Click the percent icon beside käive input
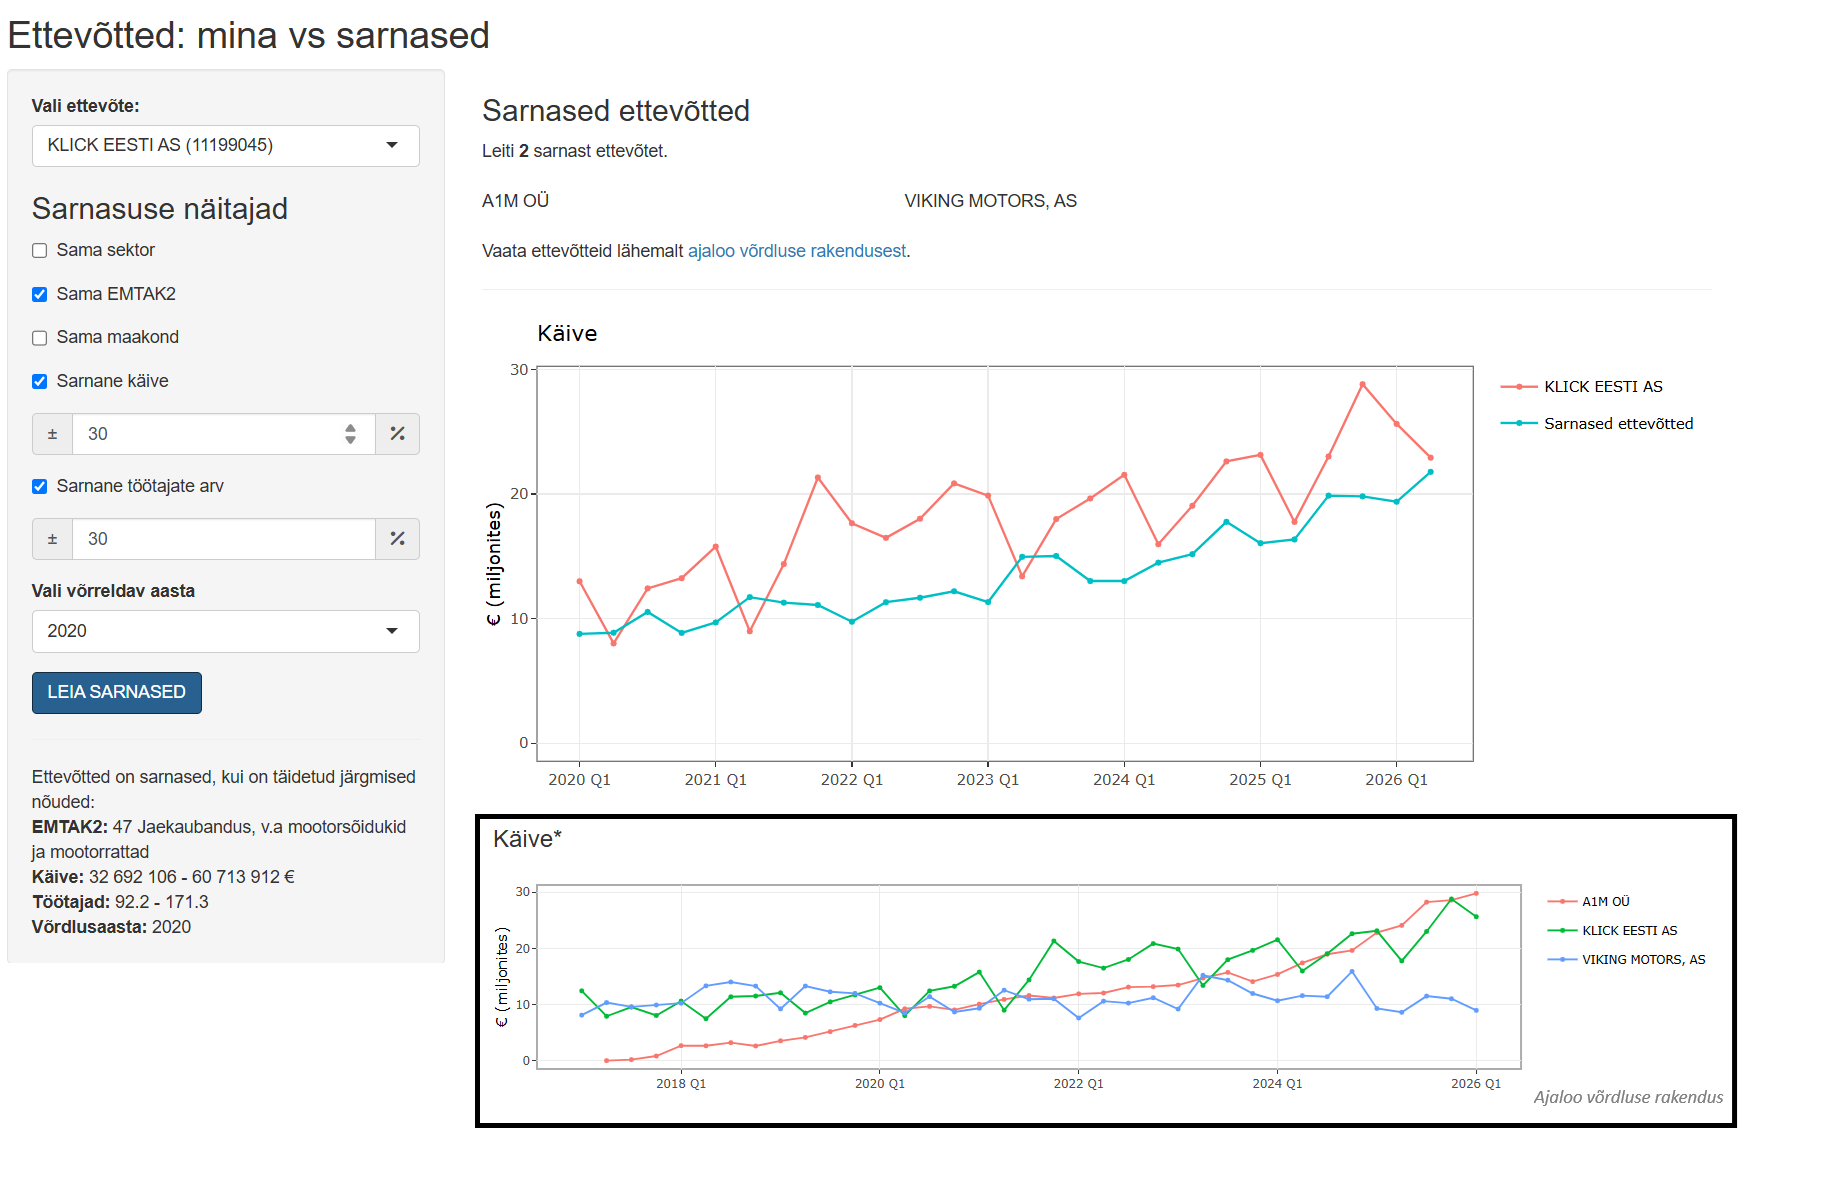 coord(397,434)
